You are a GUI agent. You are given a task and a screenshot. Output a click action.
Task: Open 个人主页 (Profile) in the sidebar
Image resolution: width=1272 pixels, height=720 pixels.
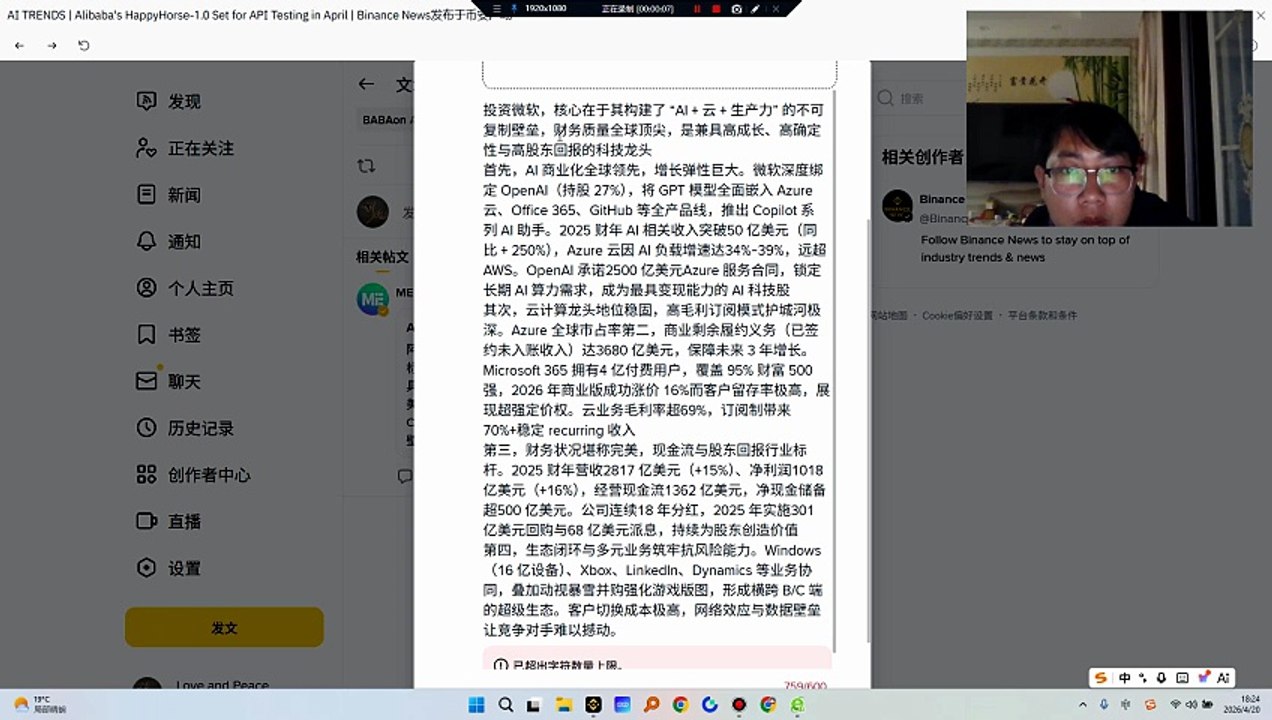[185, 288]
